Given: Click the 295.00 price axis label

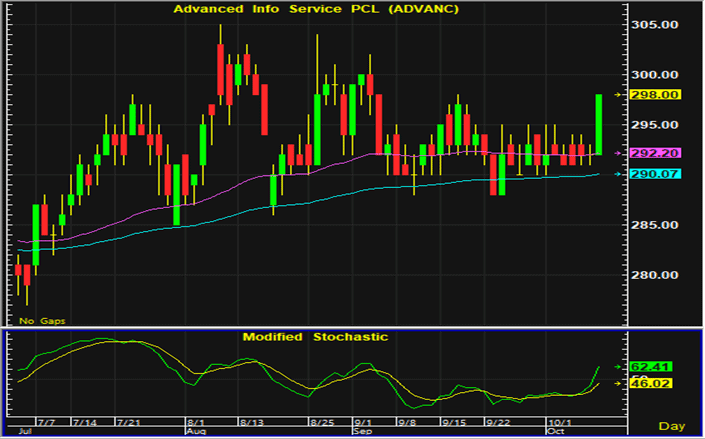Looking at the screenshot, I should pyautogui.click(x=658, y=125).
